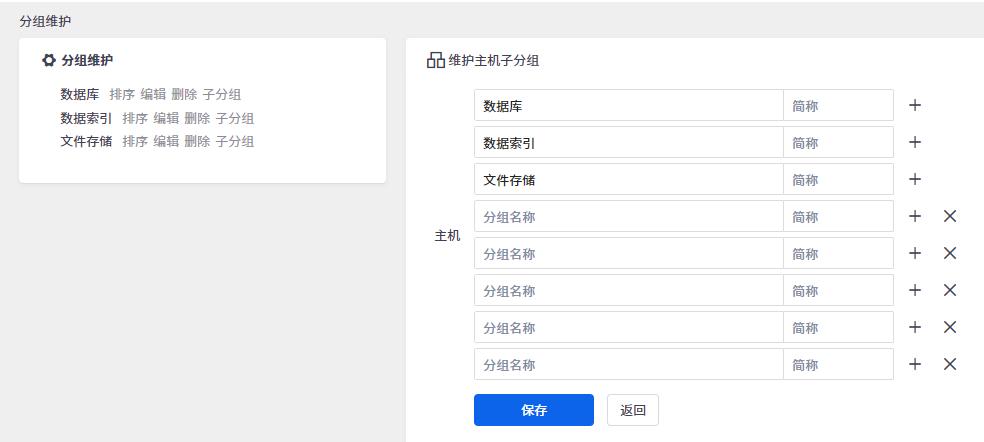
Task: Click the 维护主机子分组 hierarchy icon
Action: click(x=435, y=61)
